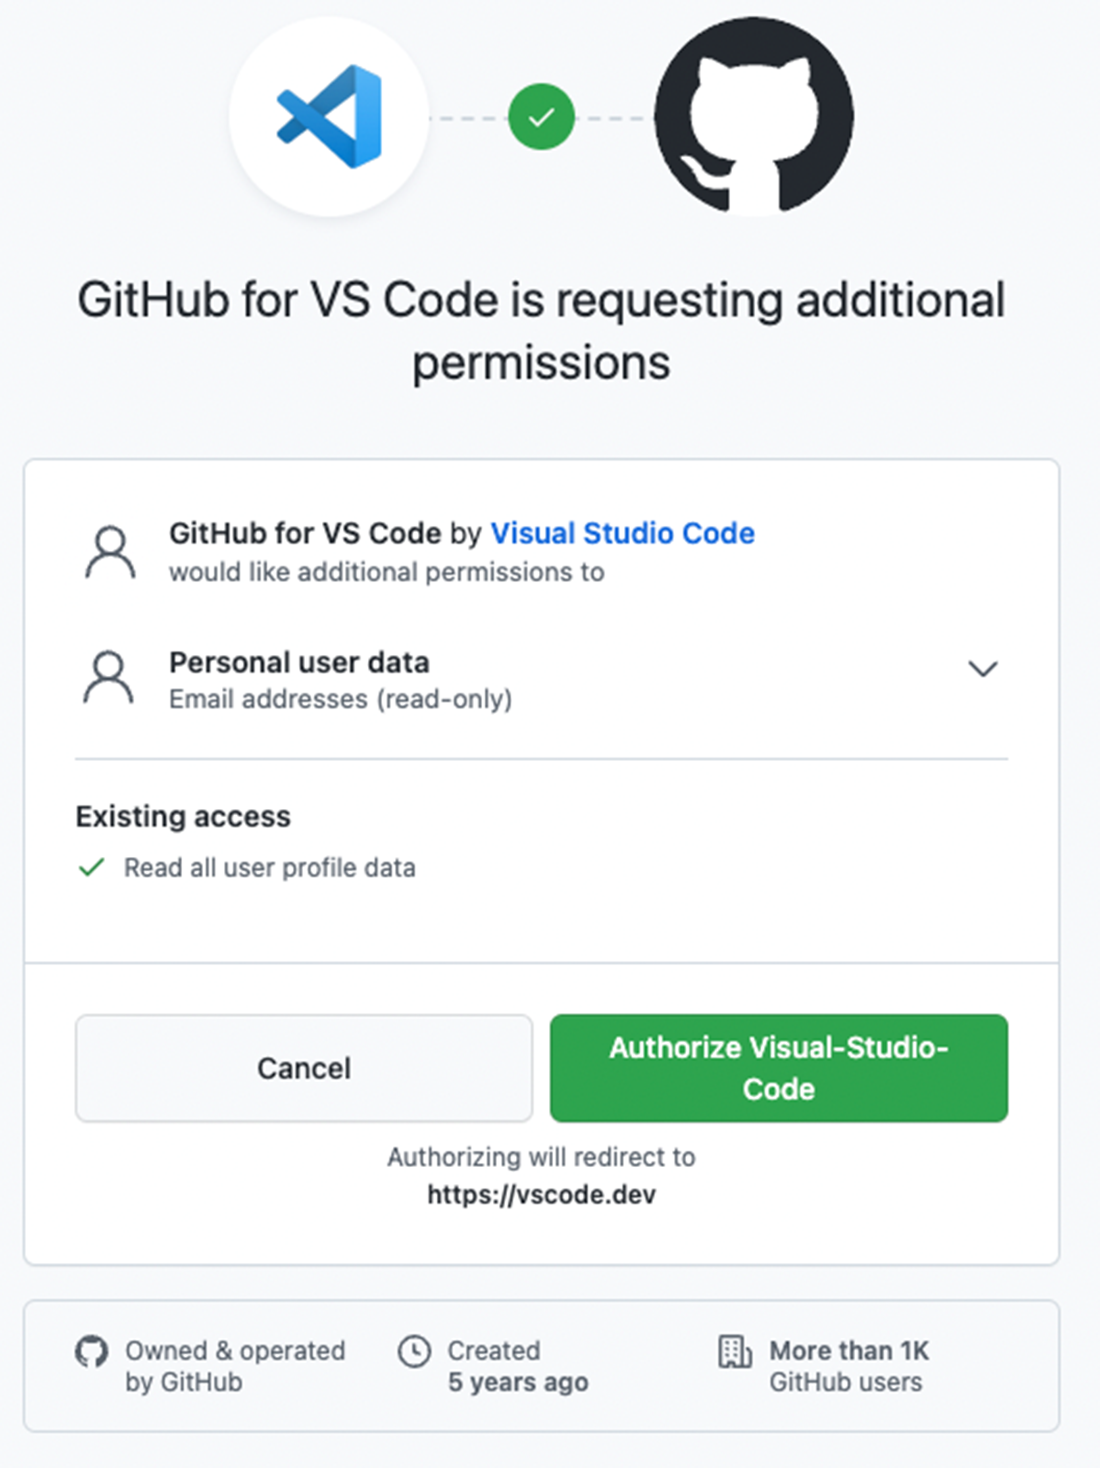Click the building icon beside More than 1K
Viewport: 1100px width, 1468px height.
pyautogui.click(x=735, y=1351)
